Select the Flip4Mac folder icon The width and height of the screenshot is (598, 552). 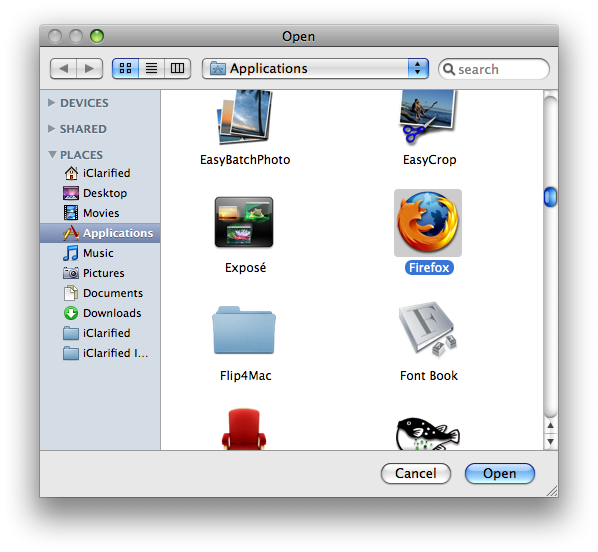click(x=244, y=330)
